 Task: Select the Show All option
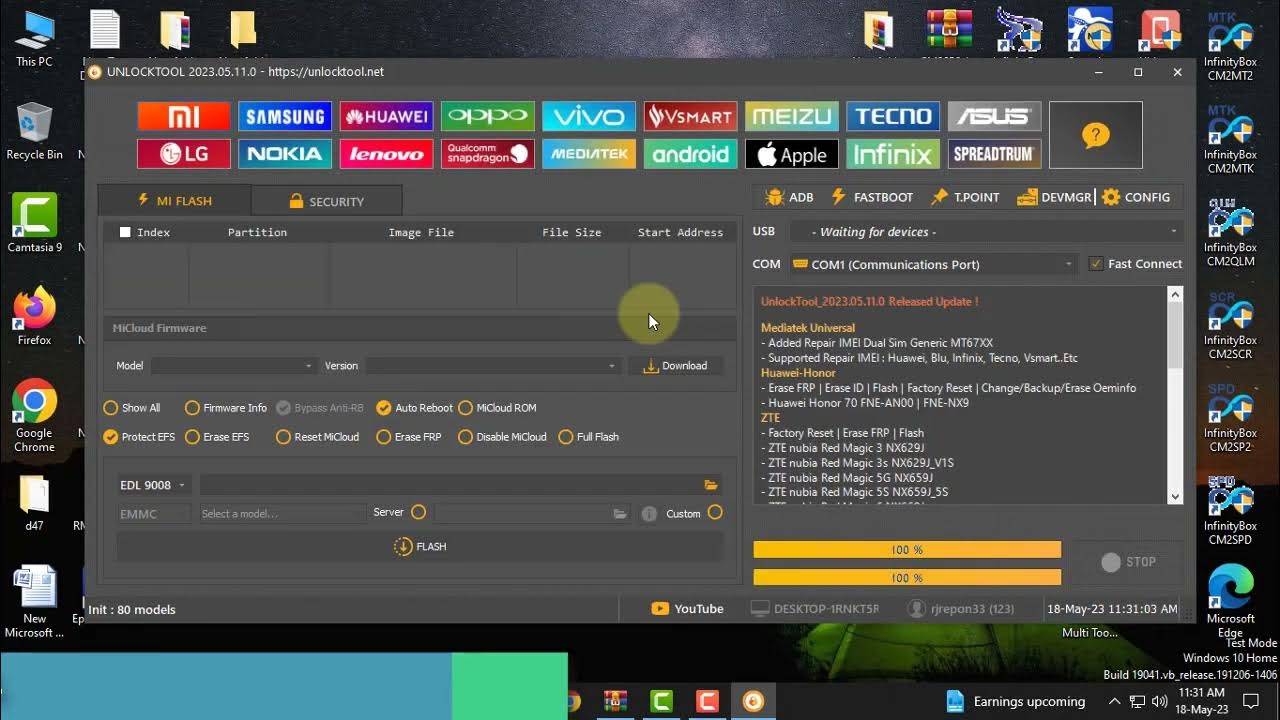point(132,408)
